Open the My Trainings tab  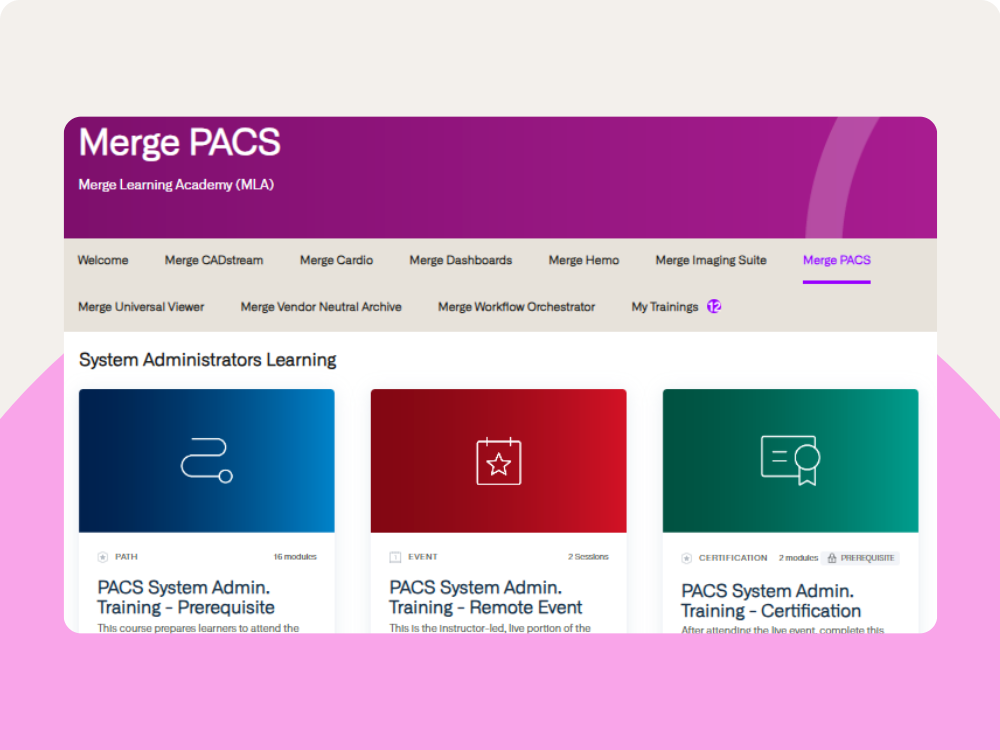[x=665, y=307]
